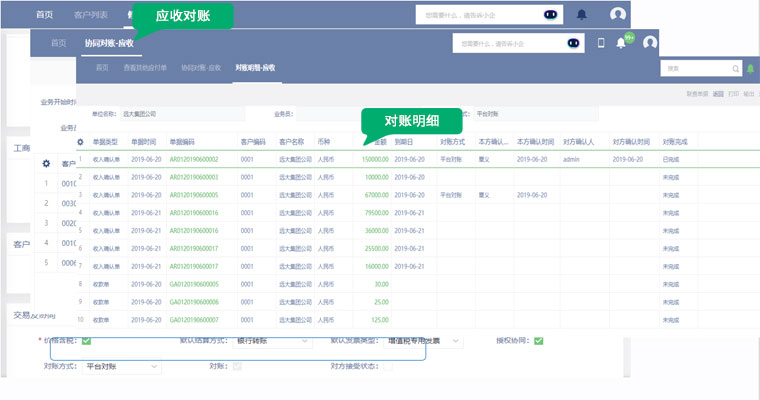Click the green bell icon beside search
The width and height of the screenshot is (760, 400).
click(751, 68)
